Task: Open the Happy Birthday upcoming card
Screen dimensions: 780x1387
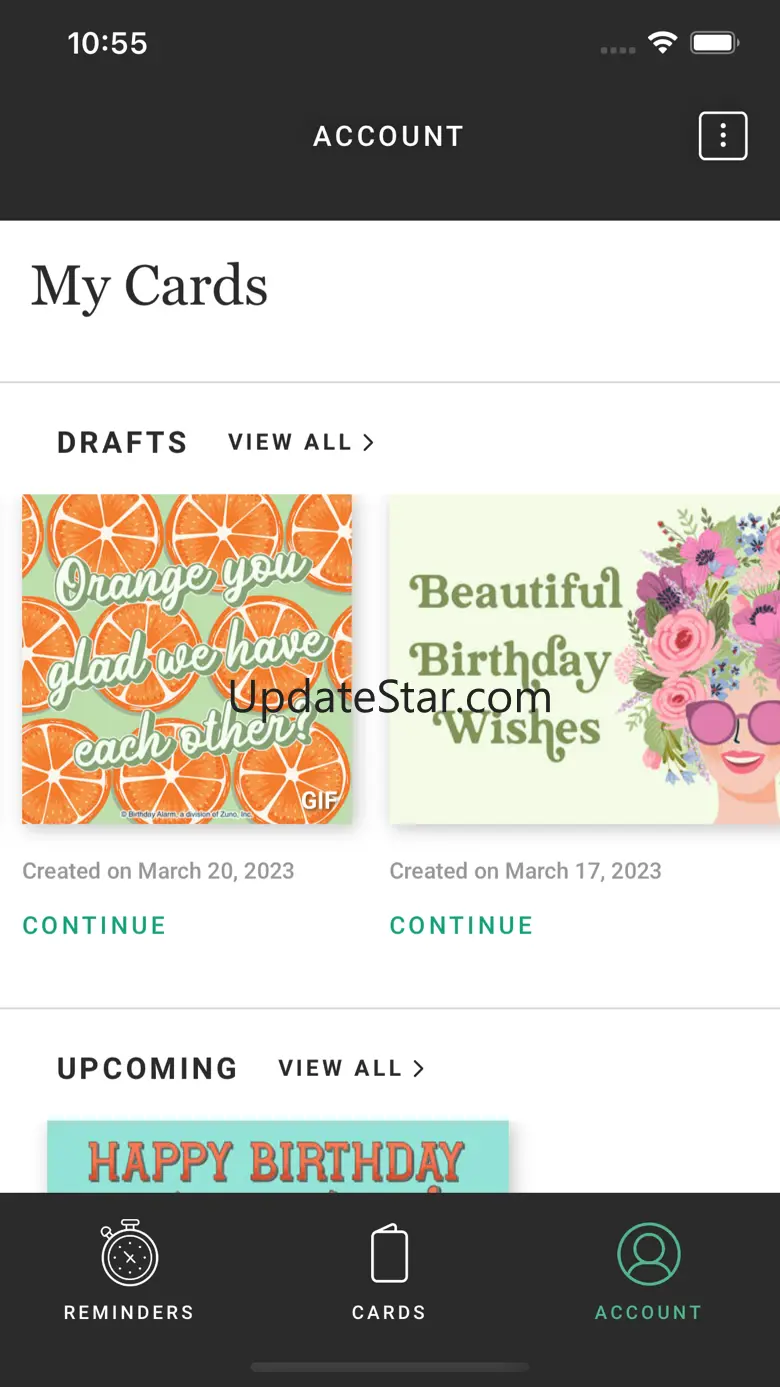Action: click(x=278, y=1158)
